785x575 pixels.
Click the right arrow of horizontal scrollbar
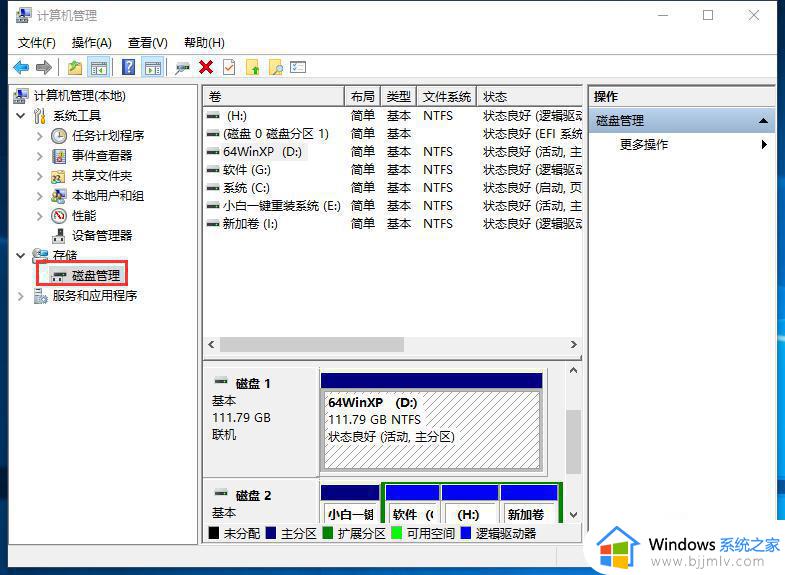pos(574,344)
